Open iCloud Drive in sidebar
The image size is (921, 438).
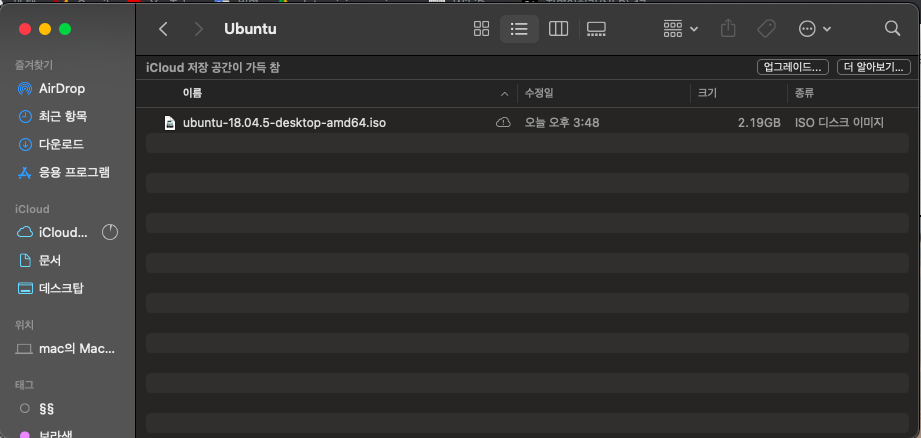(x=63, y=233)
